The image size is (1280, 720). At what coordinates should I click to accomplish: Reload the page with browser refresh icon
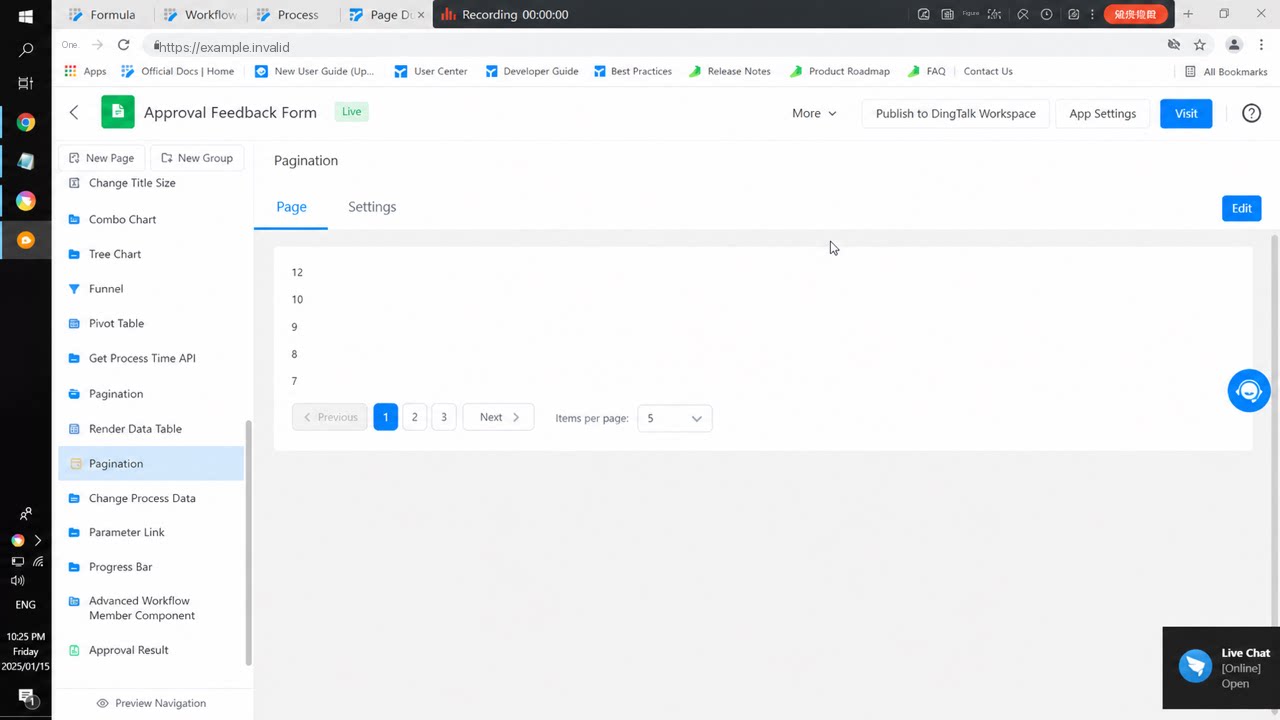click(123, 45)
